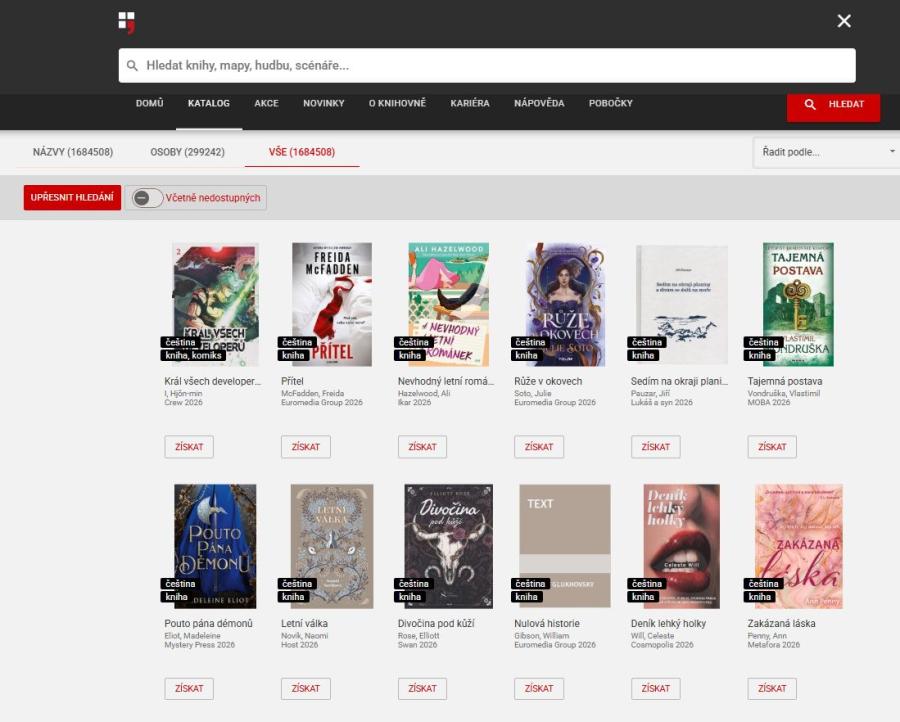Viewport: 900px width, 722px height.
Task: Click ZÍSKAT under Přítel
Action: (305, 447)
